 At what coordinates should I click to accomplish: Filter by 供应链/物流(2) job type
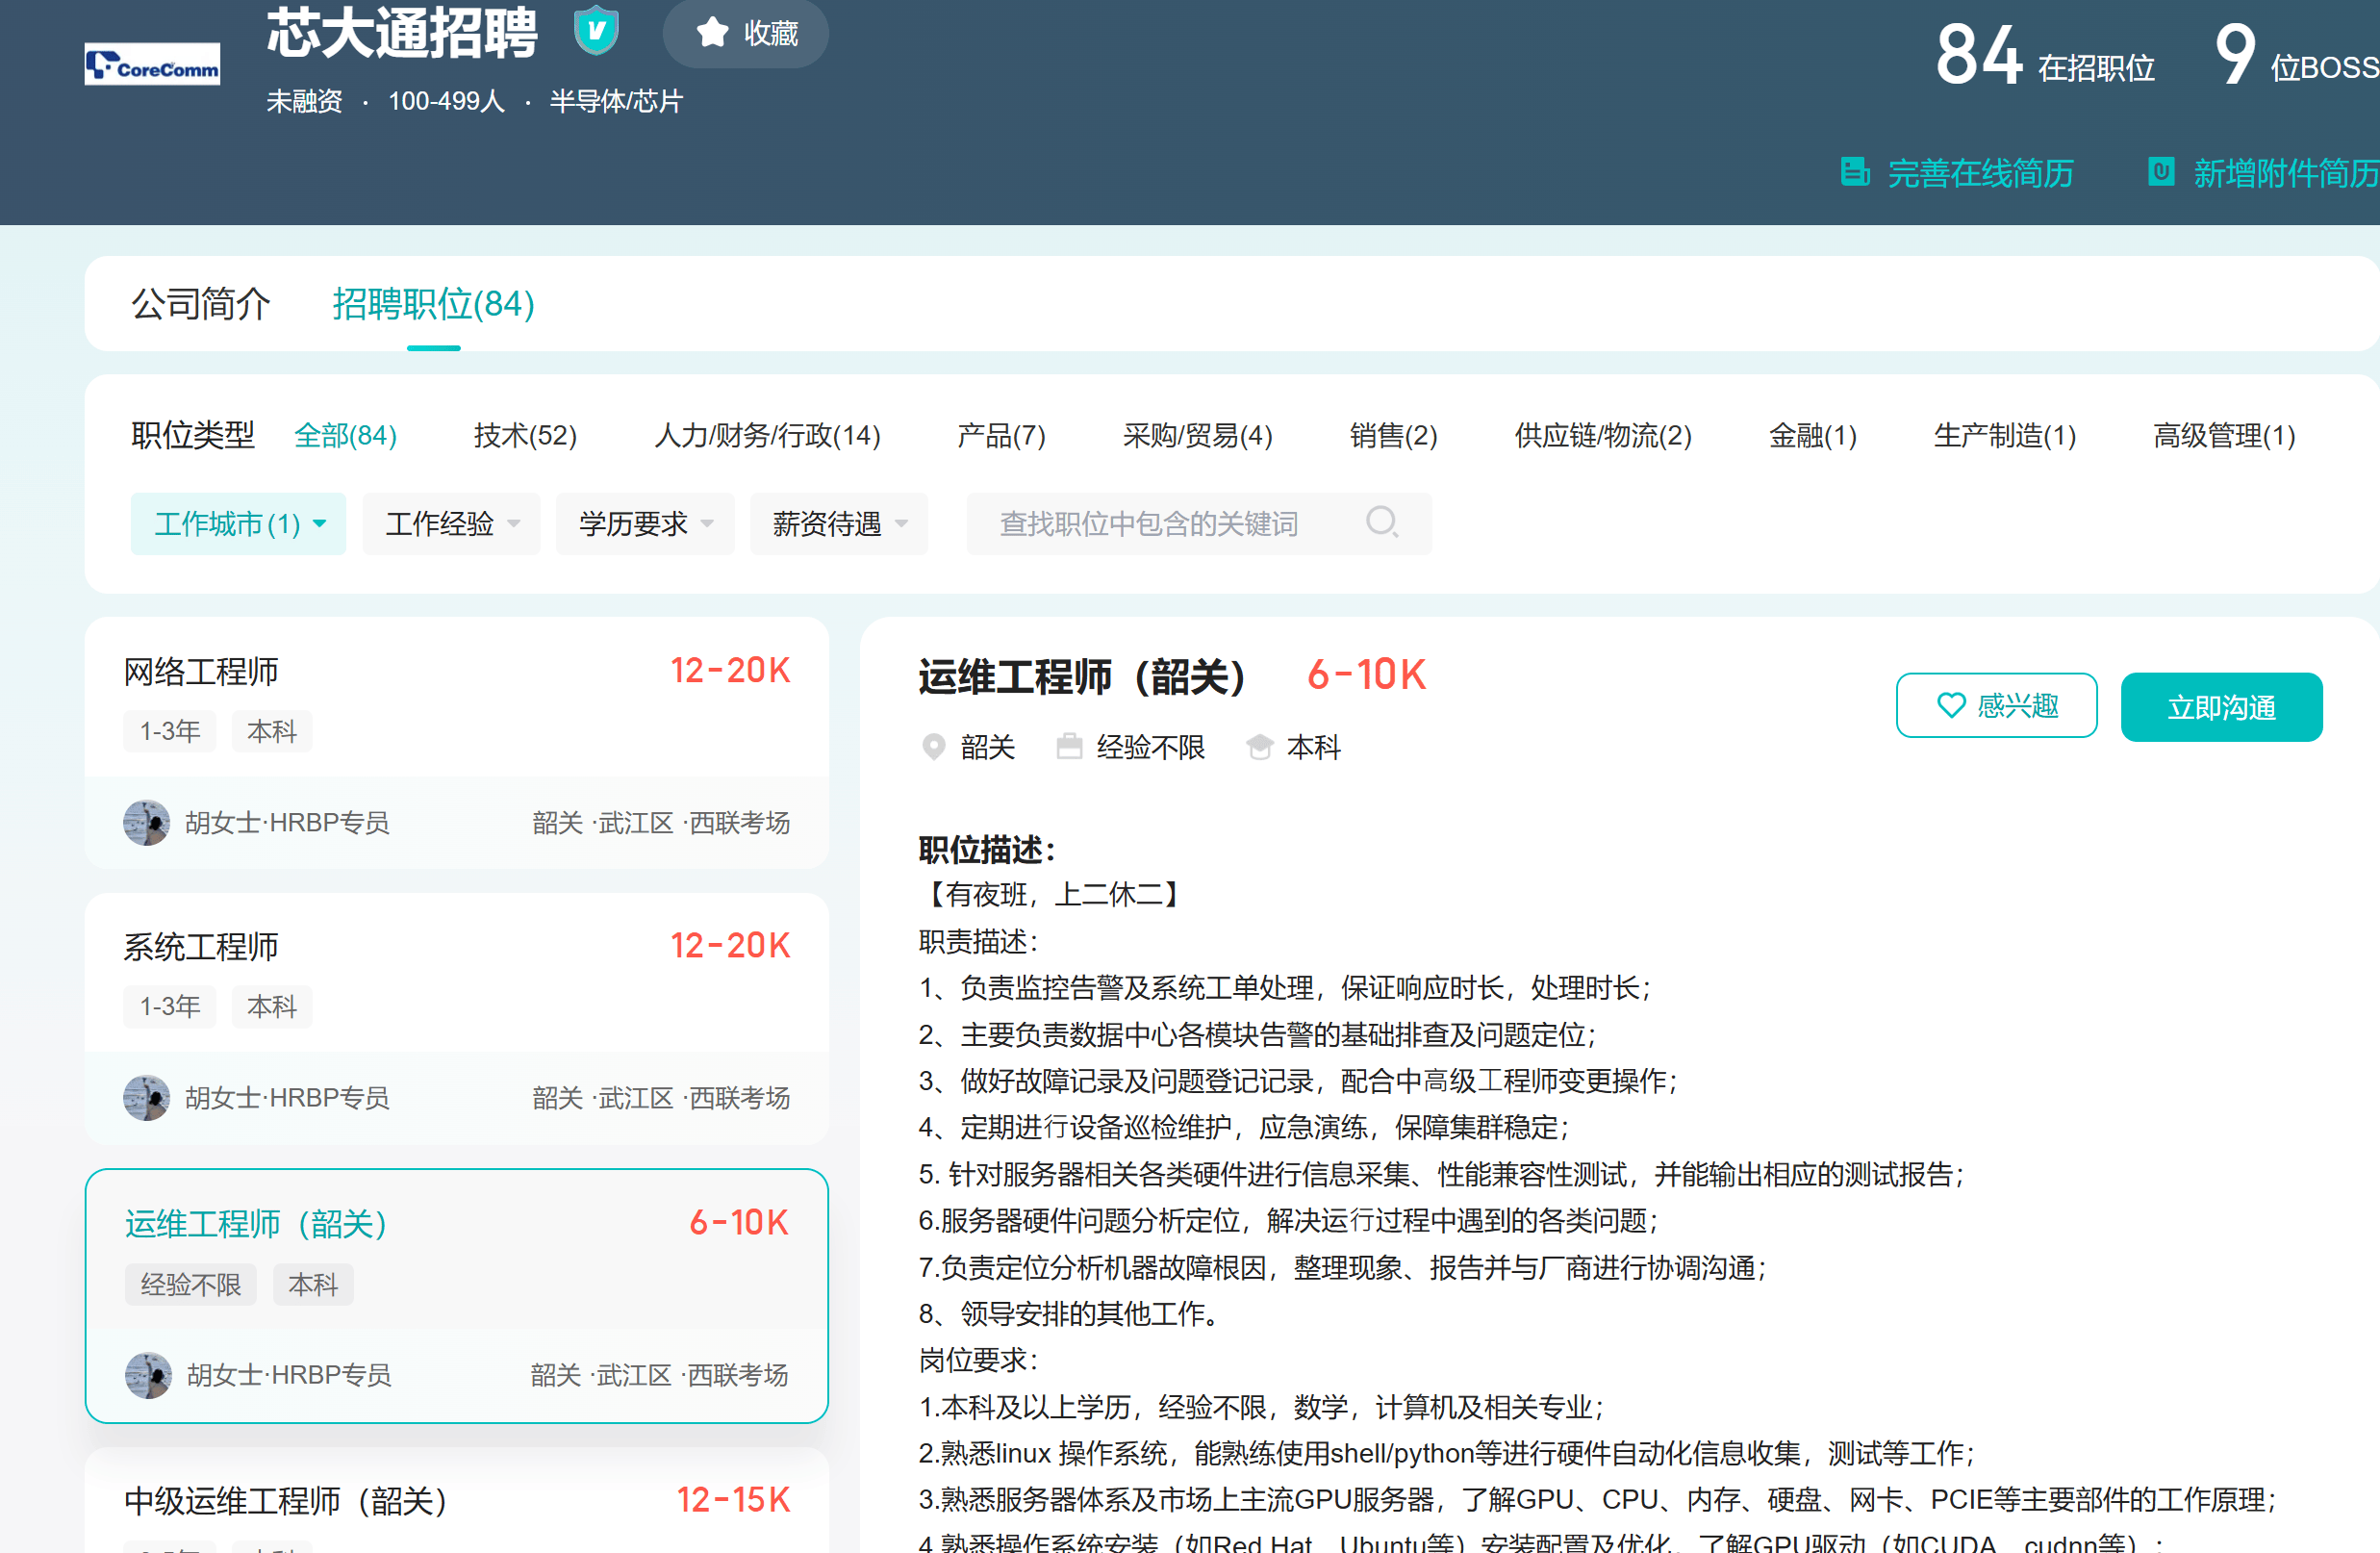[x=1603, y=435]
